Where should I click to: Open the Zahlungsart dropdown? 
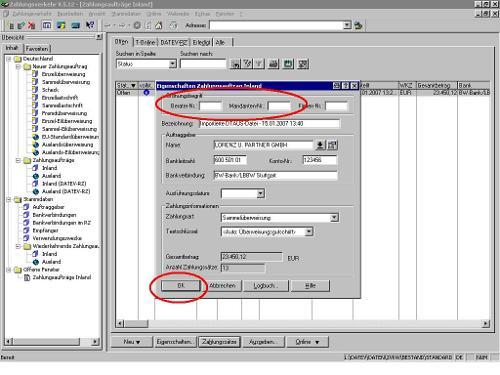coord(334,218)
